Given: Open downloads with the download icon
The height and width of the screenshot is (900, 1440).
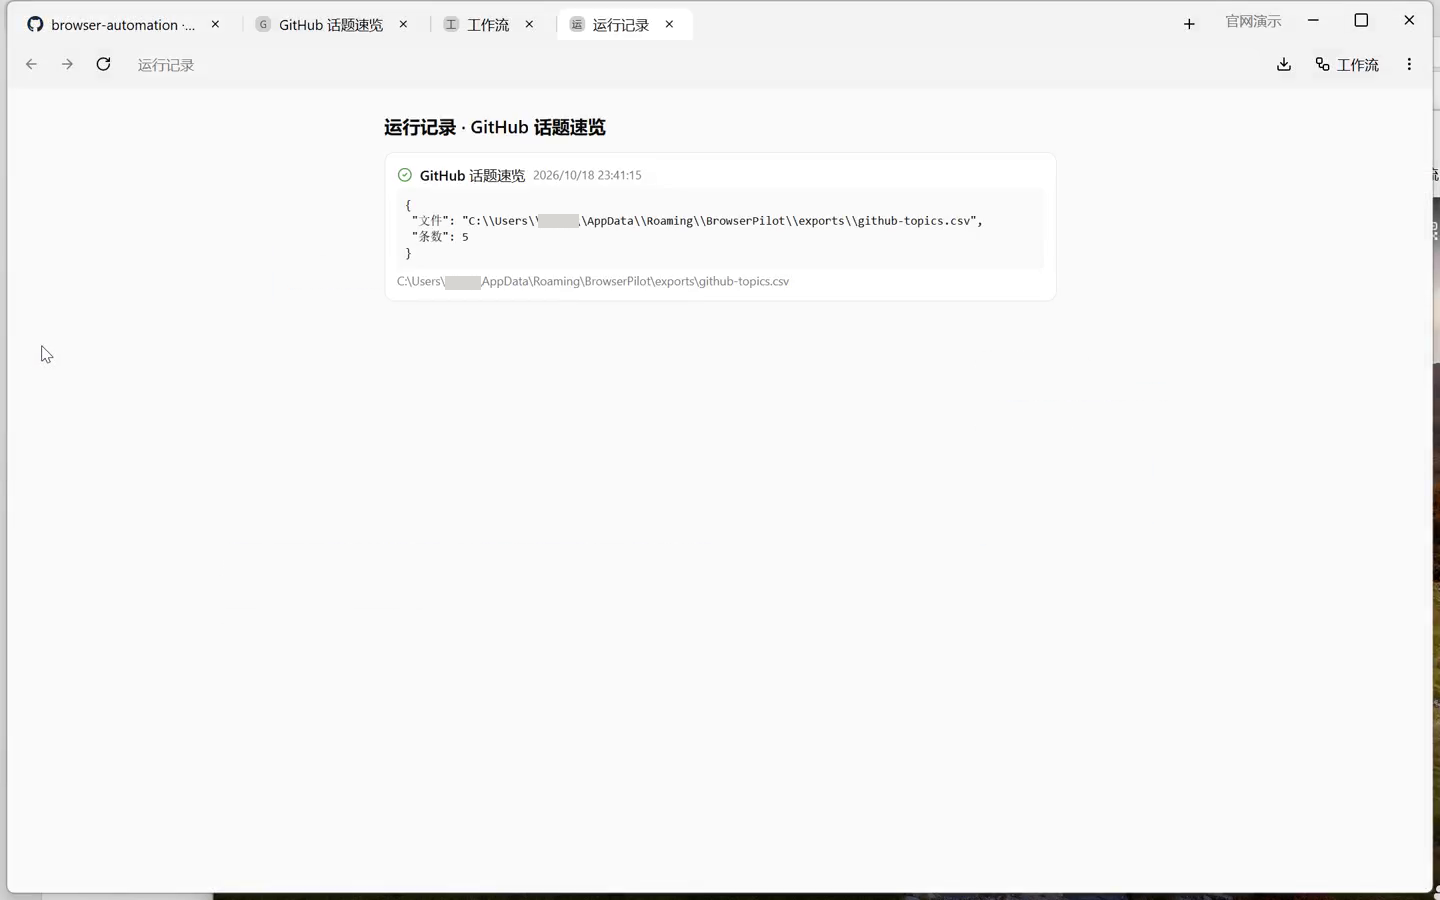Looking at the screenshot, I should point(1284,64).
